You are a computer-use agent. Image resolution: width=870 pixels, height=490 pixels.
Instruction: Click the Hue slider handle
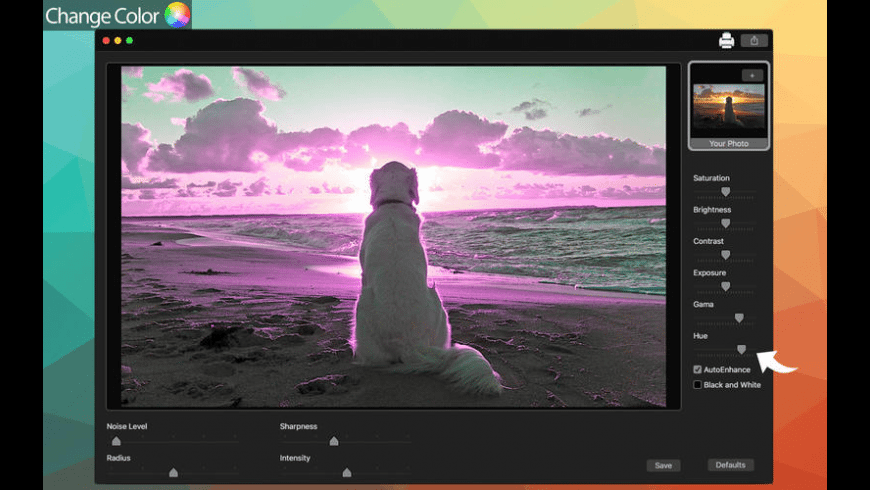pos(741,350)
